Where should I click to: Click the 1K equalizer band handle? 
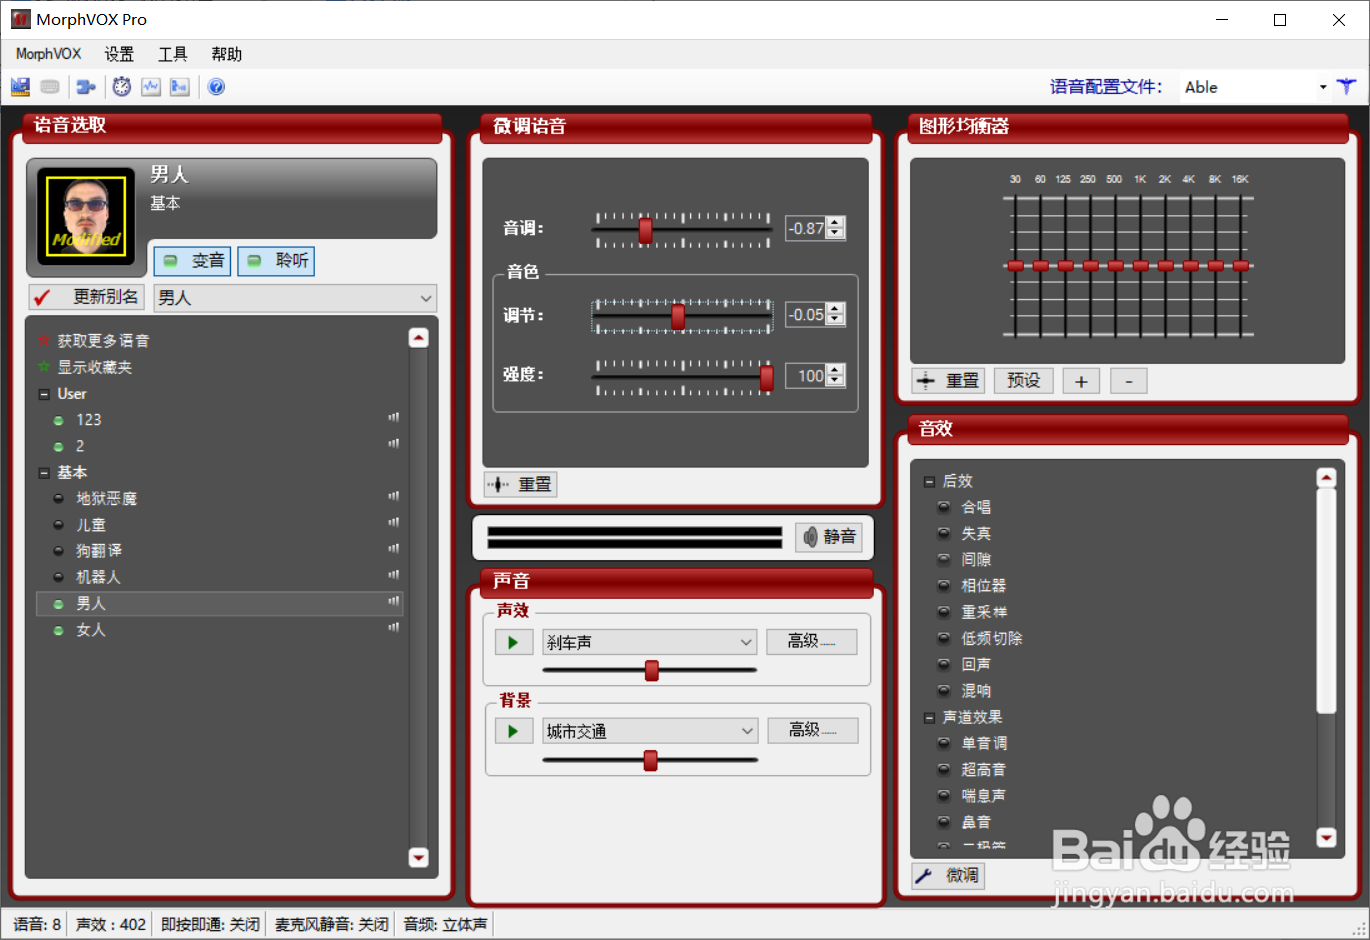pyautogui.click(x=1140, y=266)
